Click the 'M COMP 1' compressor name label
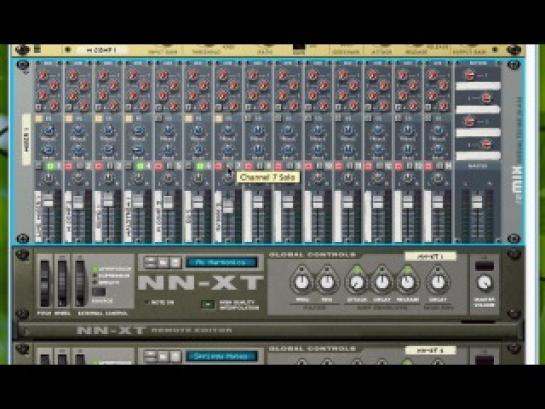Screen dimensions: 545x409 pos(101,50)
